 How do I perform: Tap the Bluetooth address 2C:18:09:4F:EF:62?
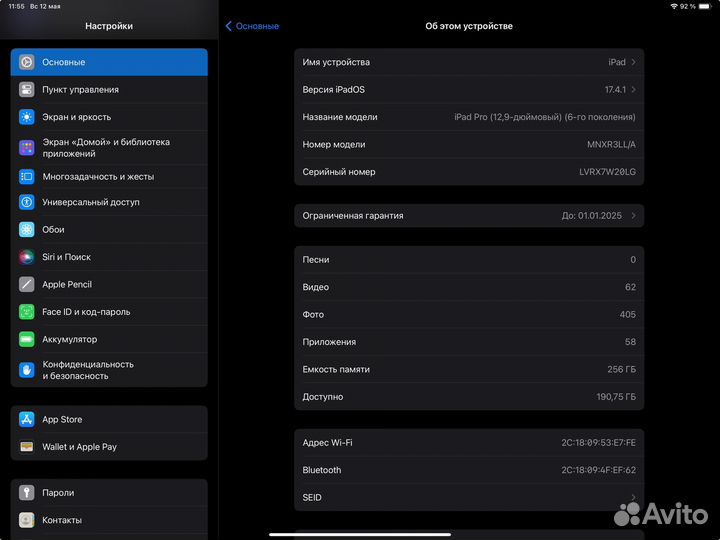pos(599,470)
